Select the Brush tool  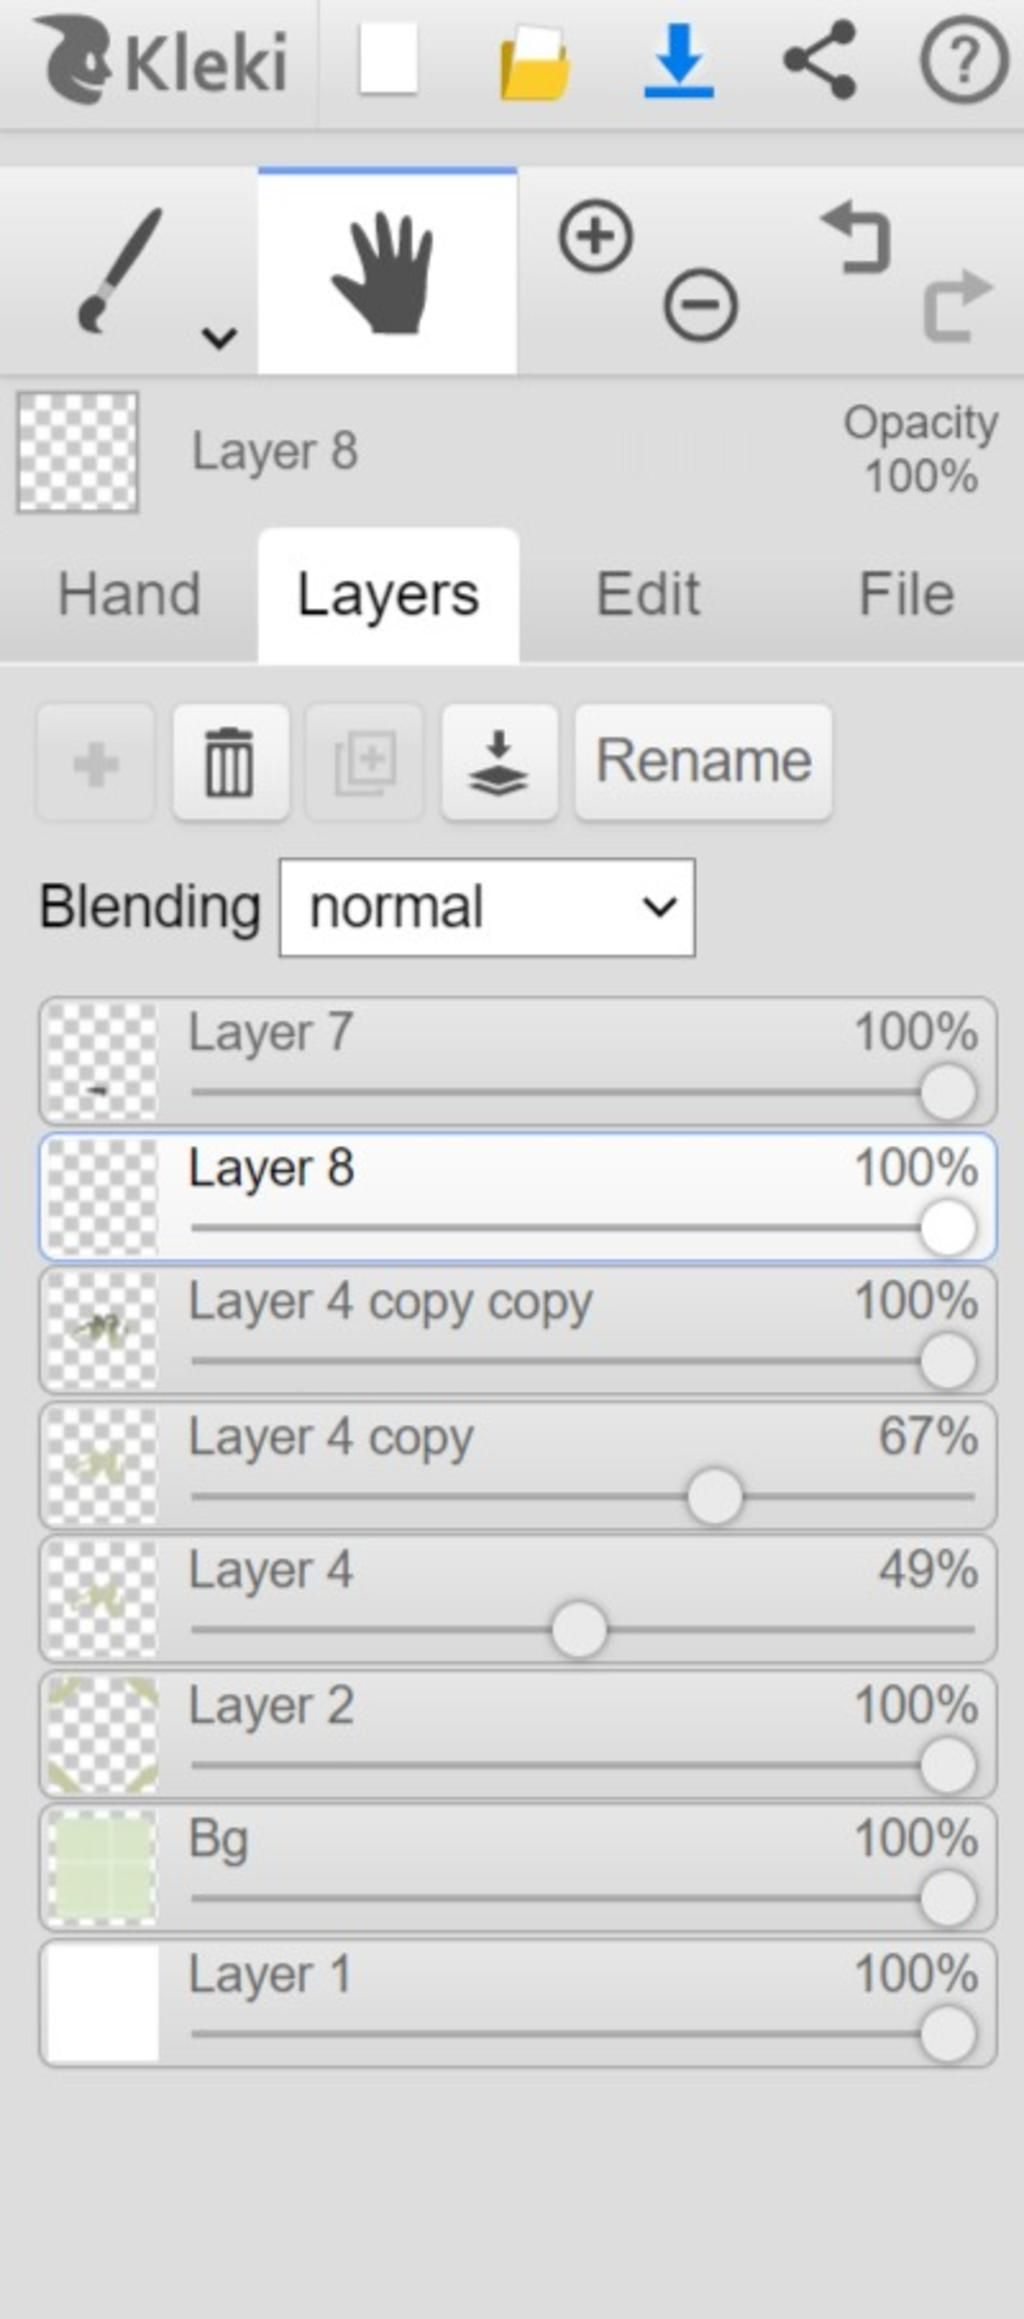tap(118, 270)
